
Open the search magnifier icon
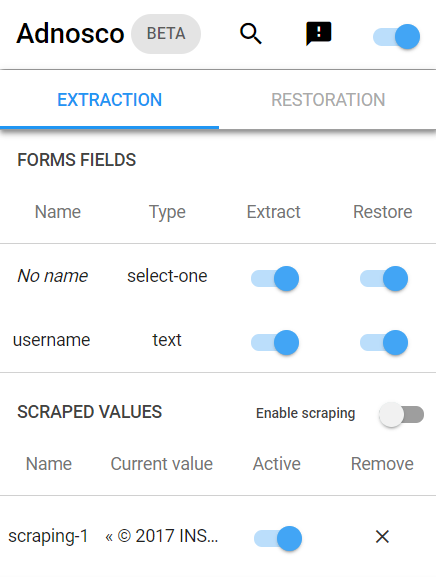[x=251, y=34]
